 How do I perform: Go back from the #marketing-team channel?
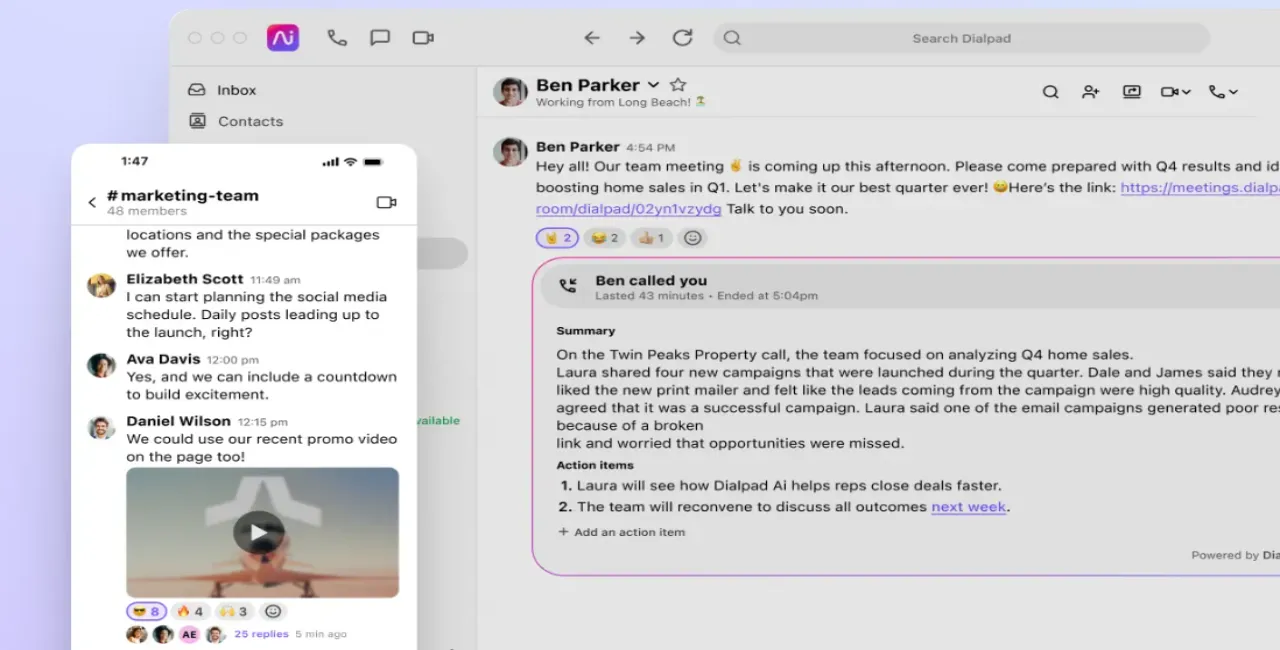point(92,203)
